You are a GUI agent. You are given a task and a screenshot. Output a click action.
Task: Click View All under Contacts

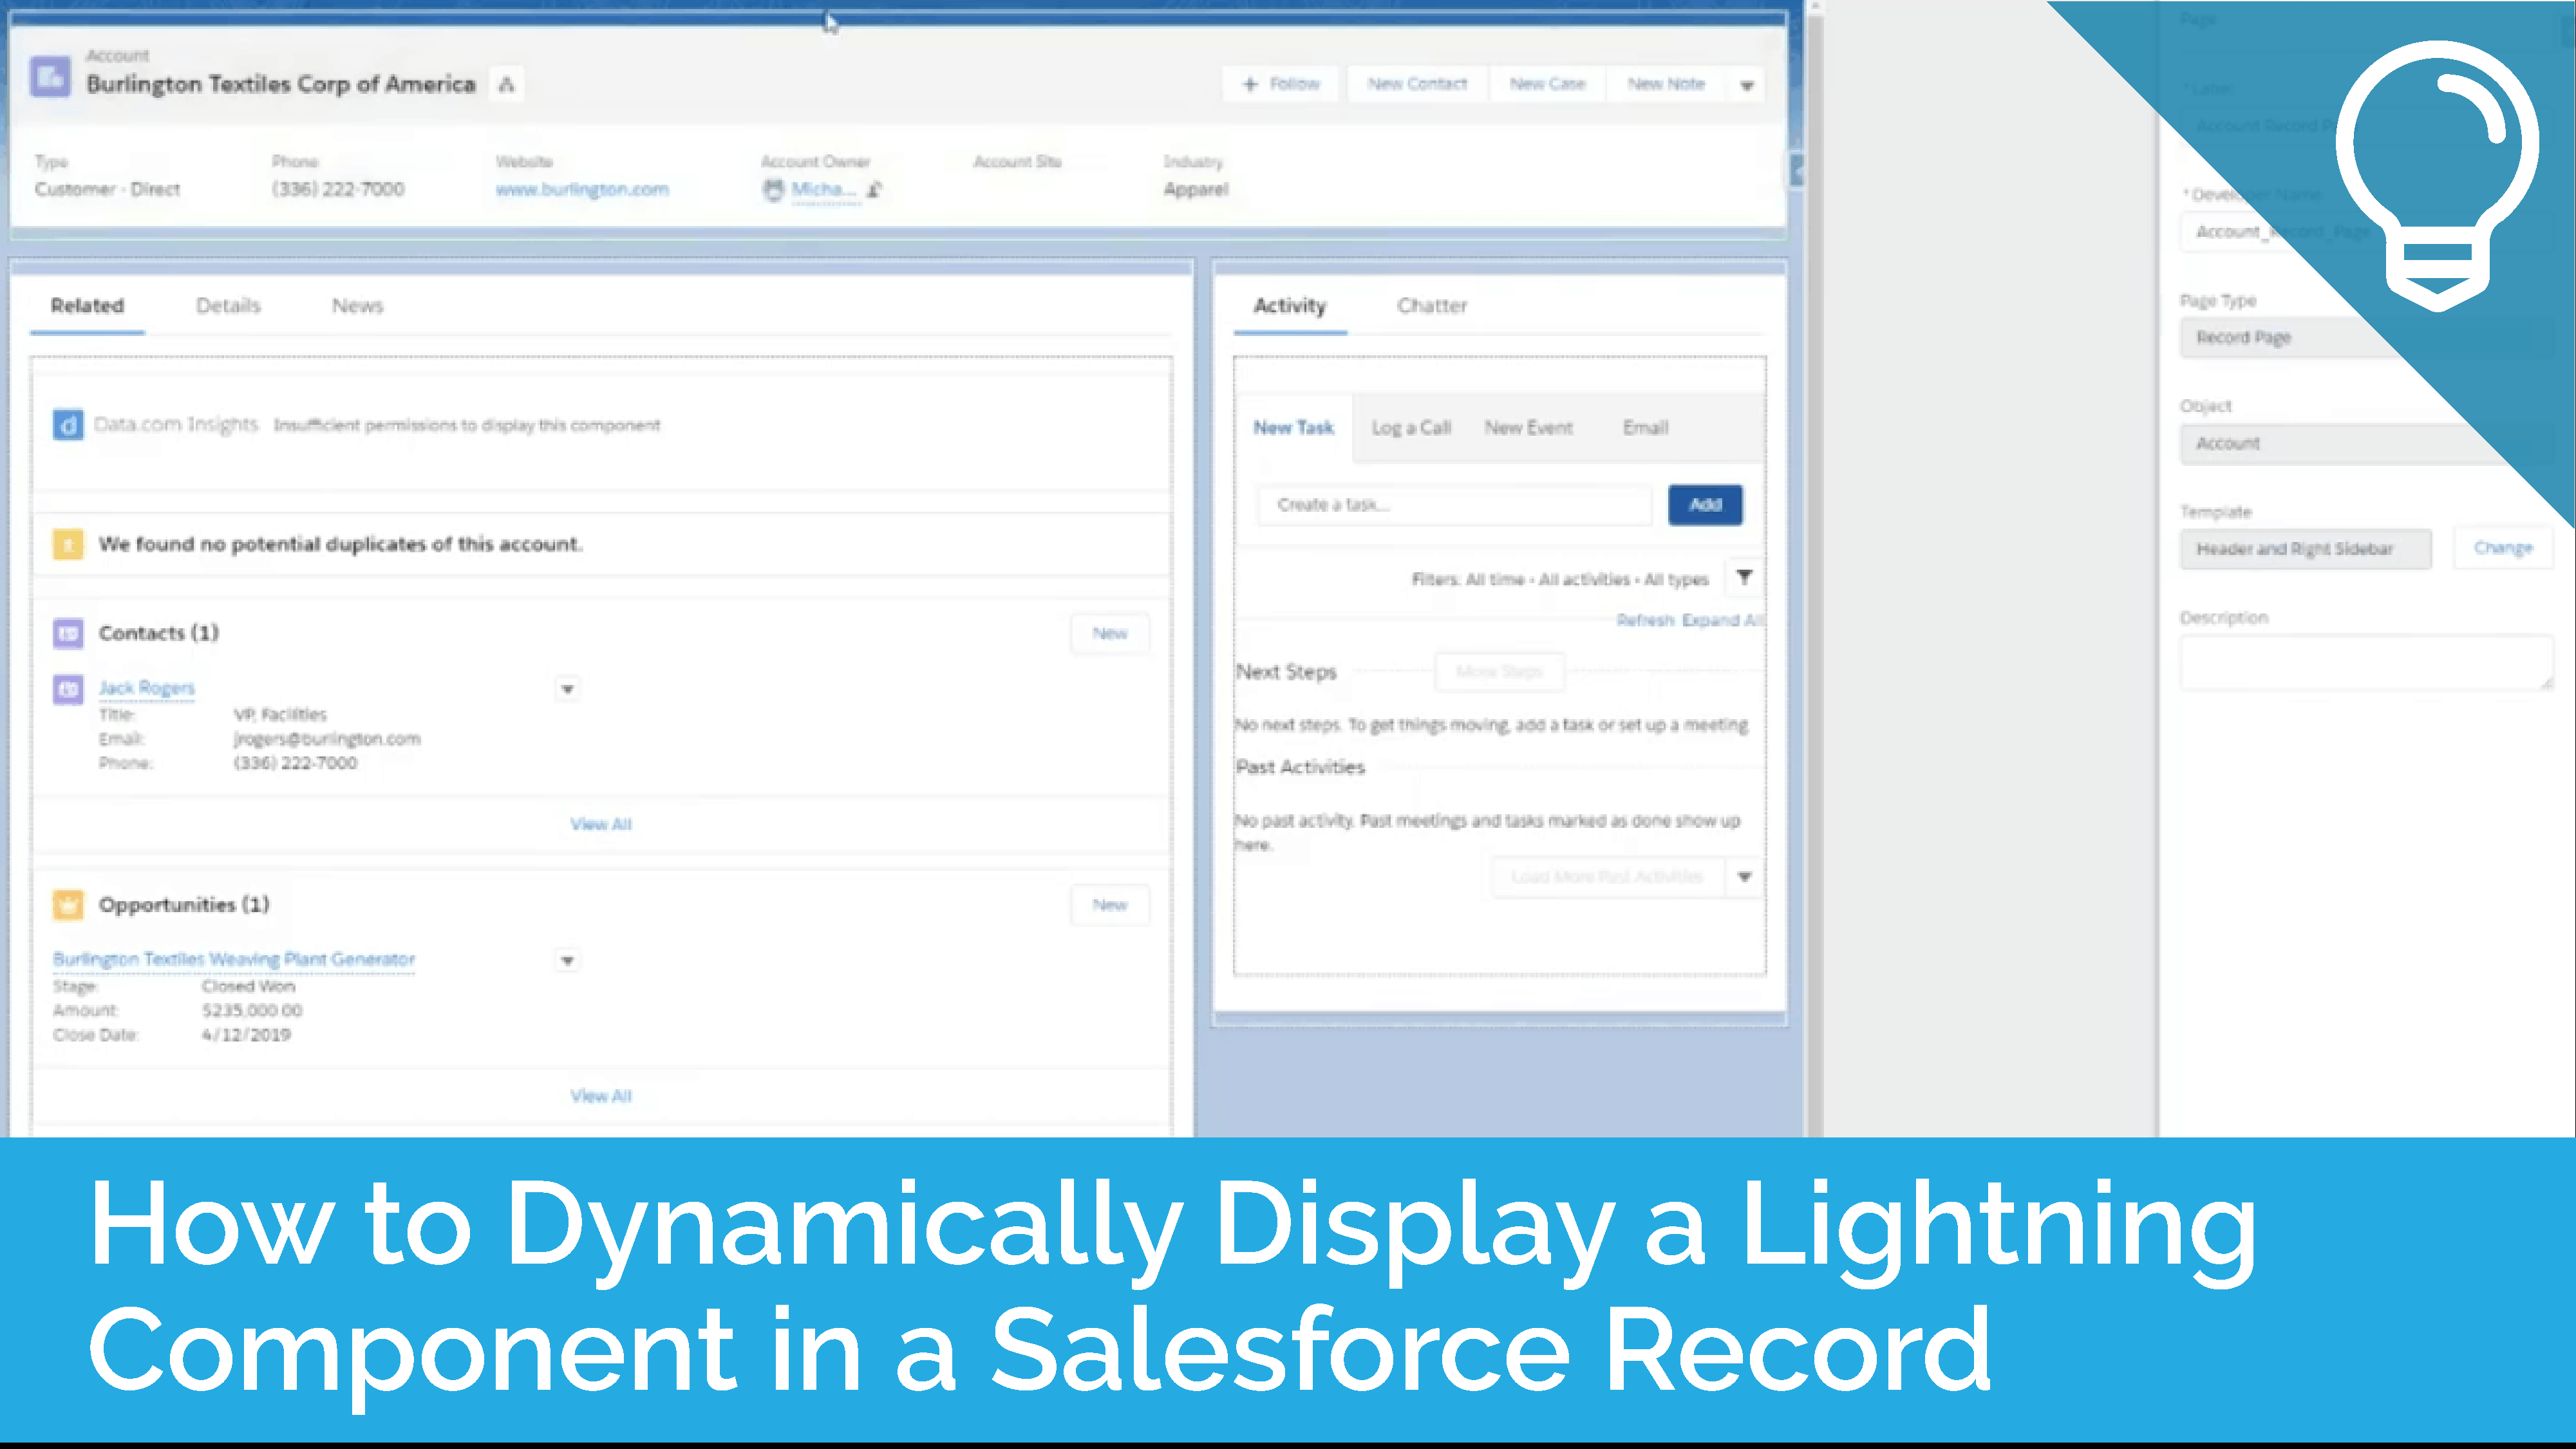(601, 824)
